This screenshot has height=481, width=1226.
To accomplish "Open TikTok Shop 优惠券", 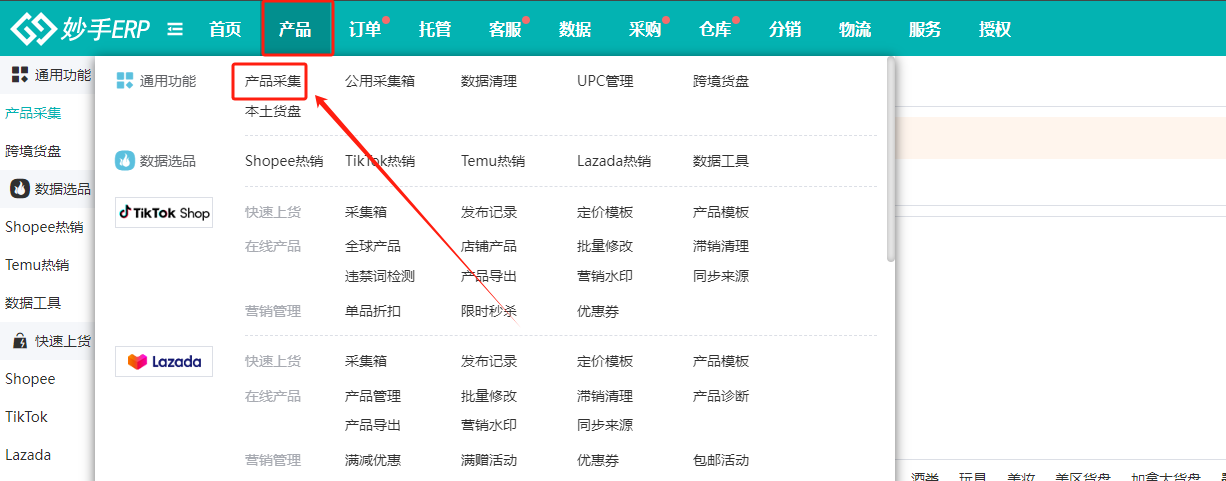I will 598,311.
